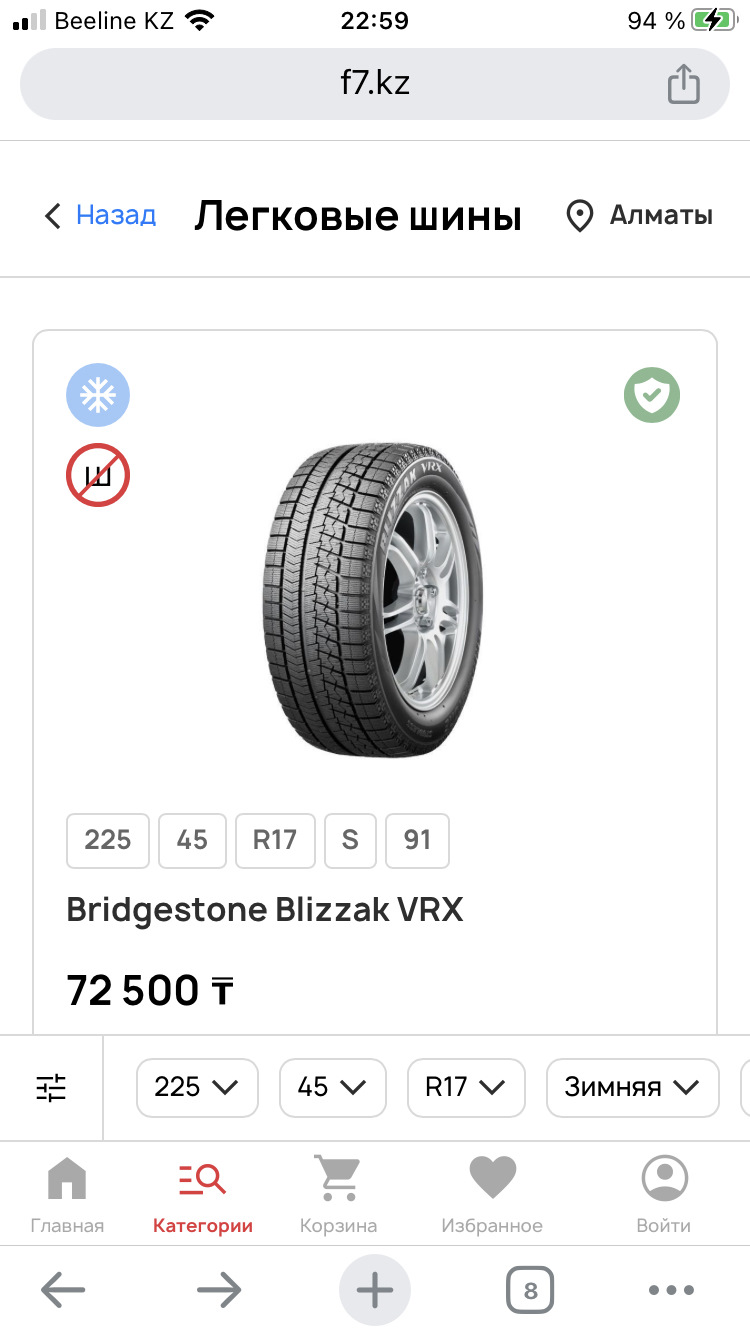Image resolution: width=750 pixels, height=1334 pixels.
Task: Go forward with browser forward arrow
Action: pos(220,1290)
